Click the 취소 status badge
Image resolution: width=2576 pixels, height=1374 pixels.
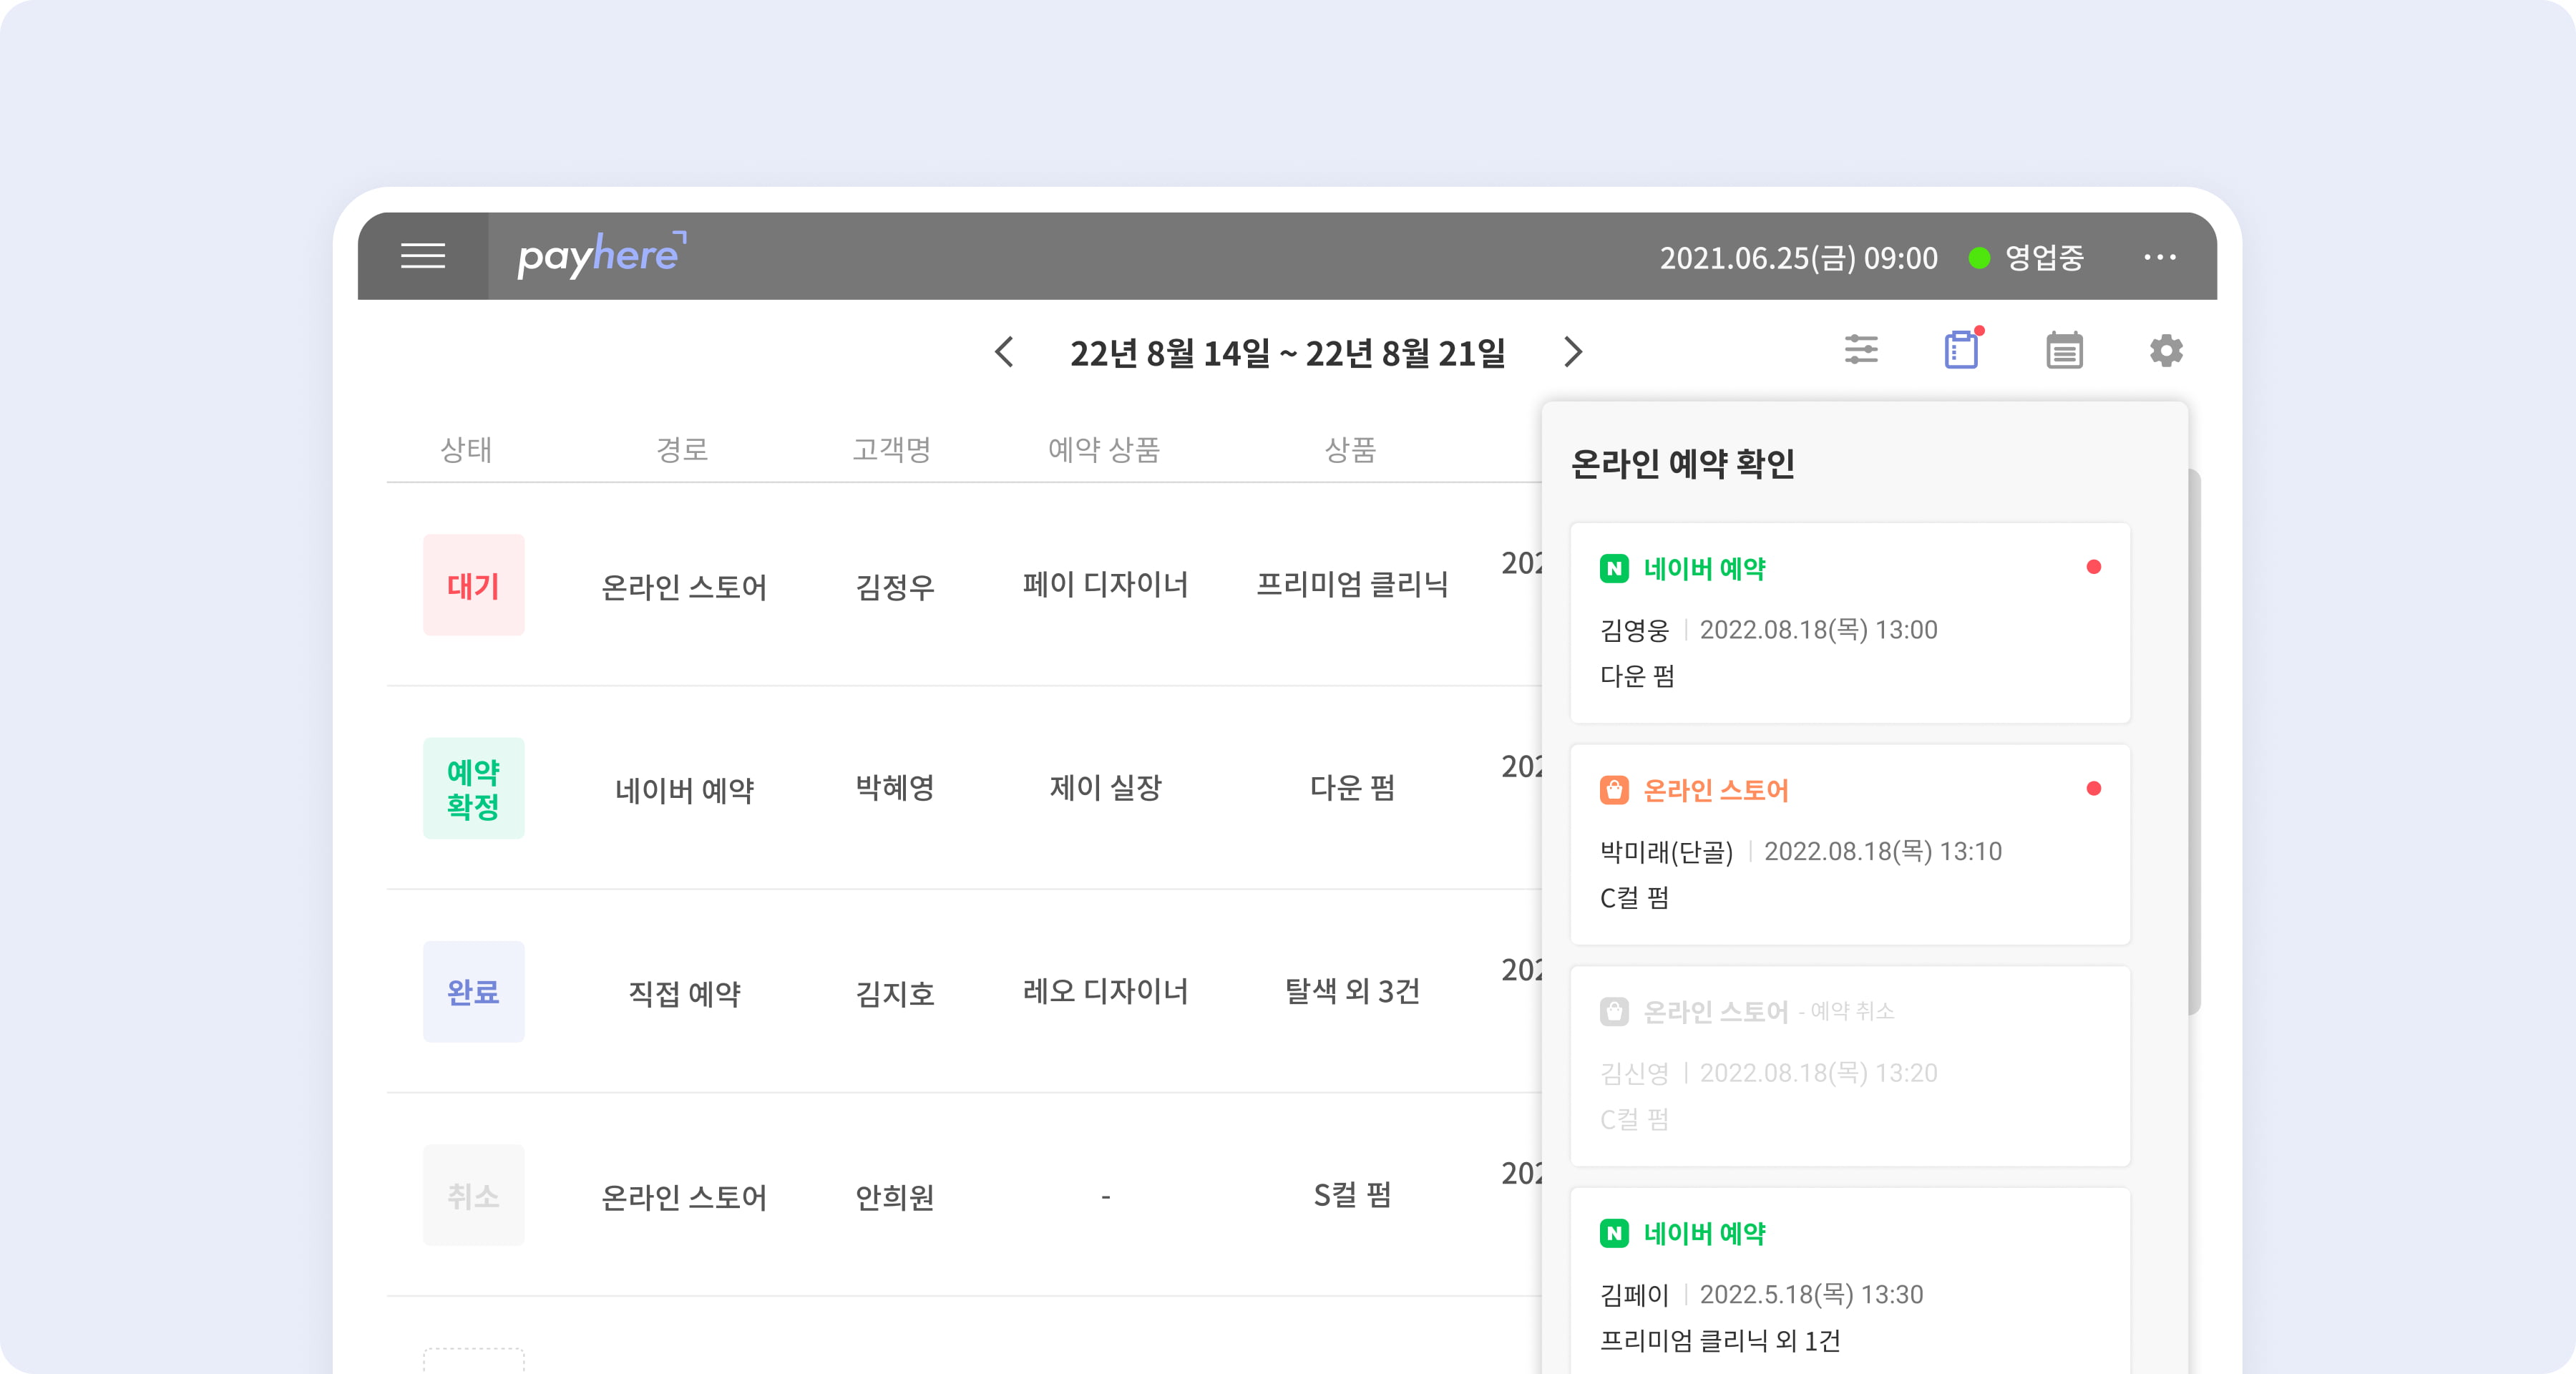click(x=473, y=1195)
